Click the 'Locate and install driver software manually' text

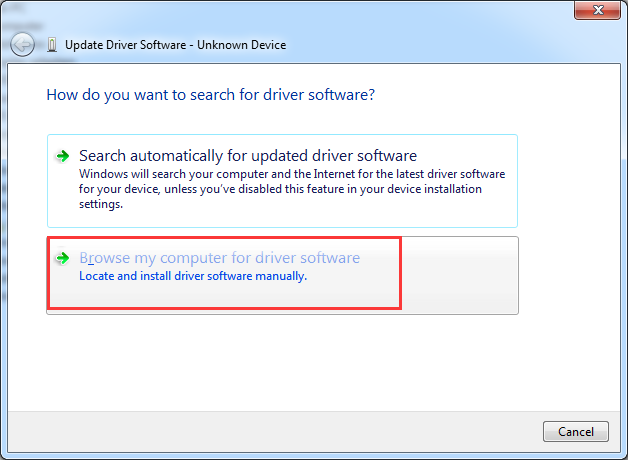coord(192,276)
